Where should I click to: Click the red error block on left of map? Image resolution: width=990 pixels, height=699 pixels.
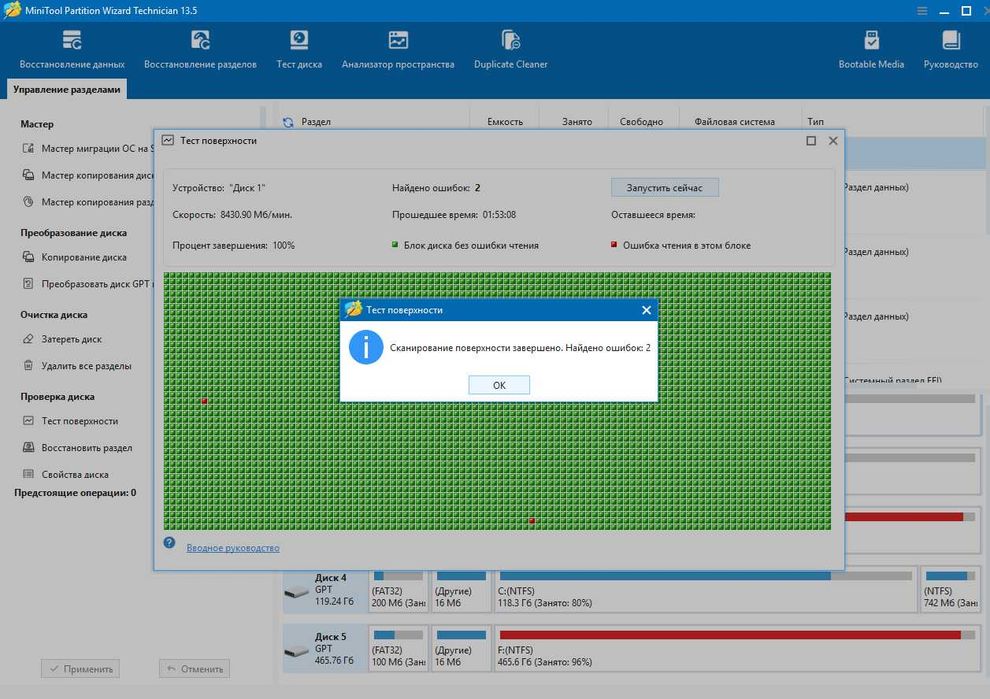coord(204,401)
